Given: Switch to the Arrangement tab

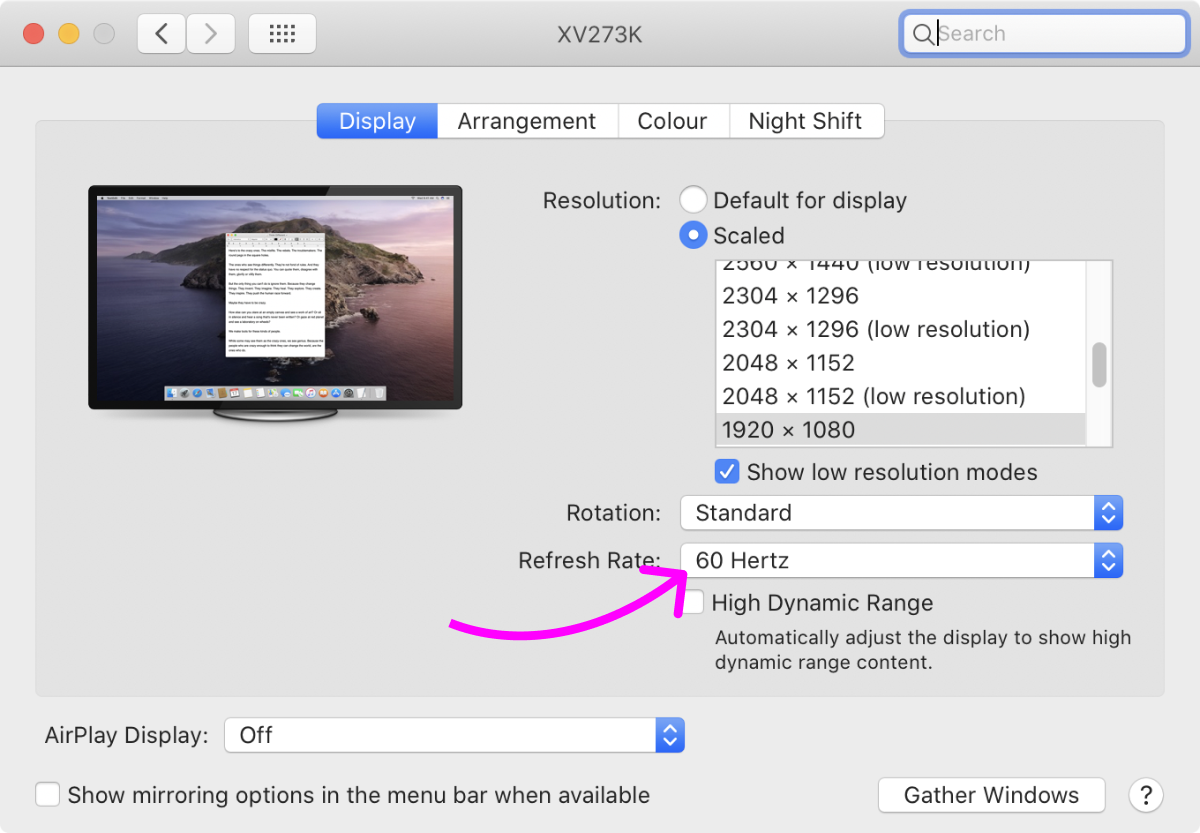Looking at the screenshot, I should tap(526, 121).
